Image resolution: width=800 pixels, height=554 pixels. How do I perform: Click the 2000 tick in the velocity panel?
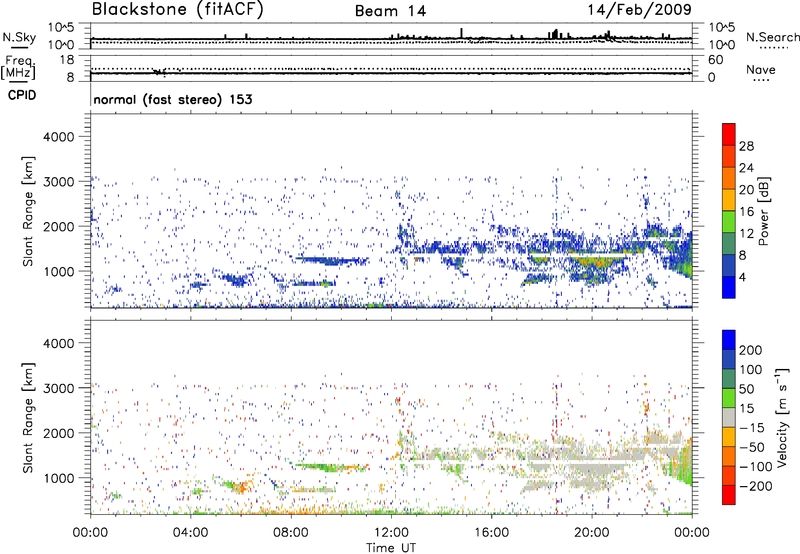pyautogui.click(x=58, y=433)
